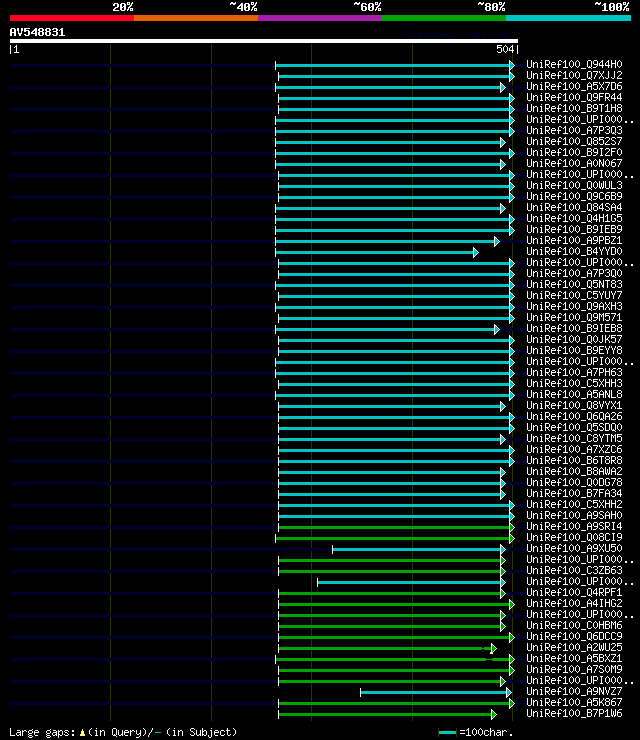Select the UniRef100_B9IEB9 label

pyautogui.click(x=574, y=229)
